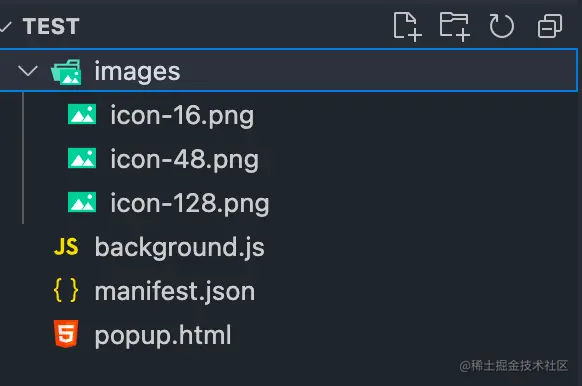582x386 pixels.
Task: Click the New File icon
Action: (x=407, y=26)
